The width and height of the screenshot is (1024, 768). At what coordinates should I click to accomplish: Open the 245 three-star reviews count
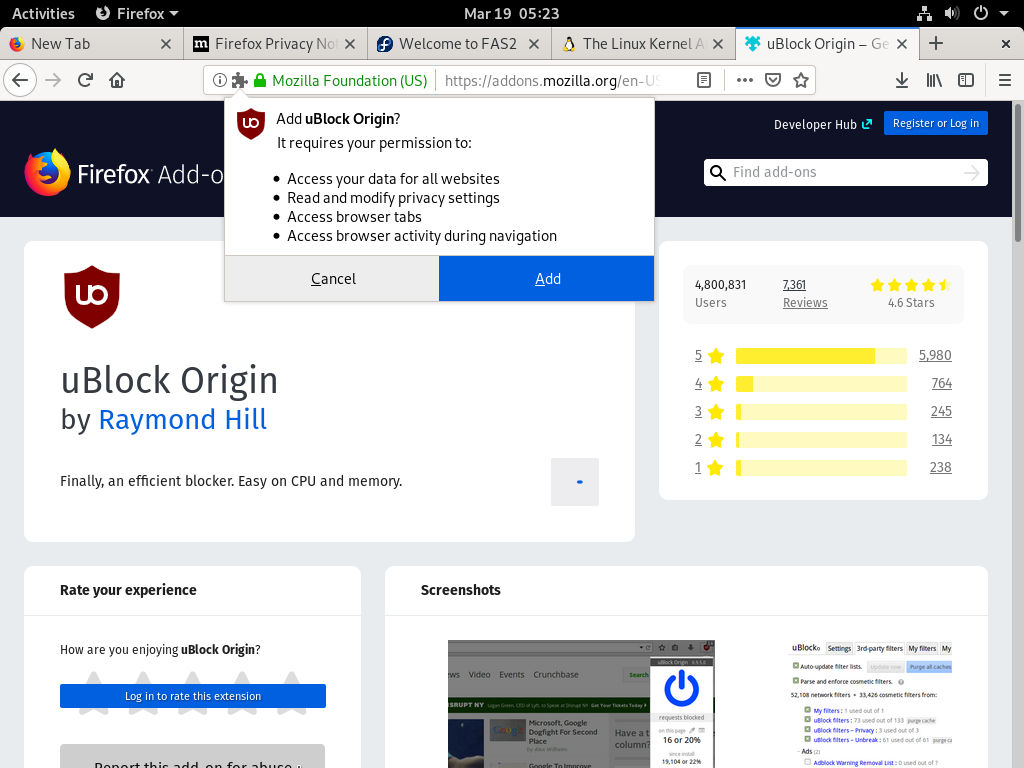(x=941, y=411)
